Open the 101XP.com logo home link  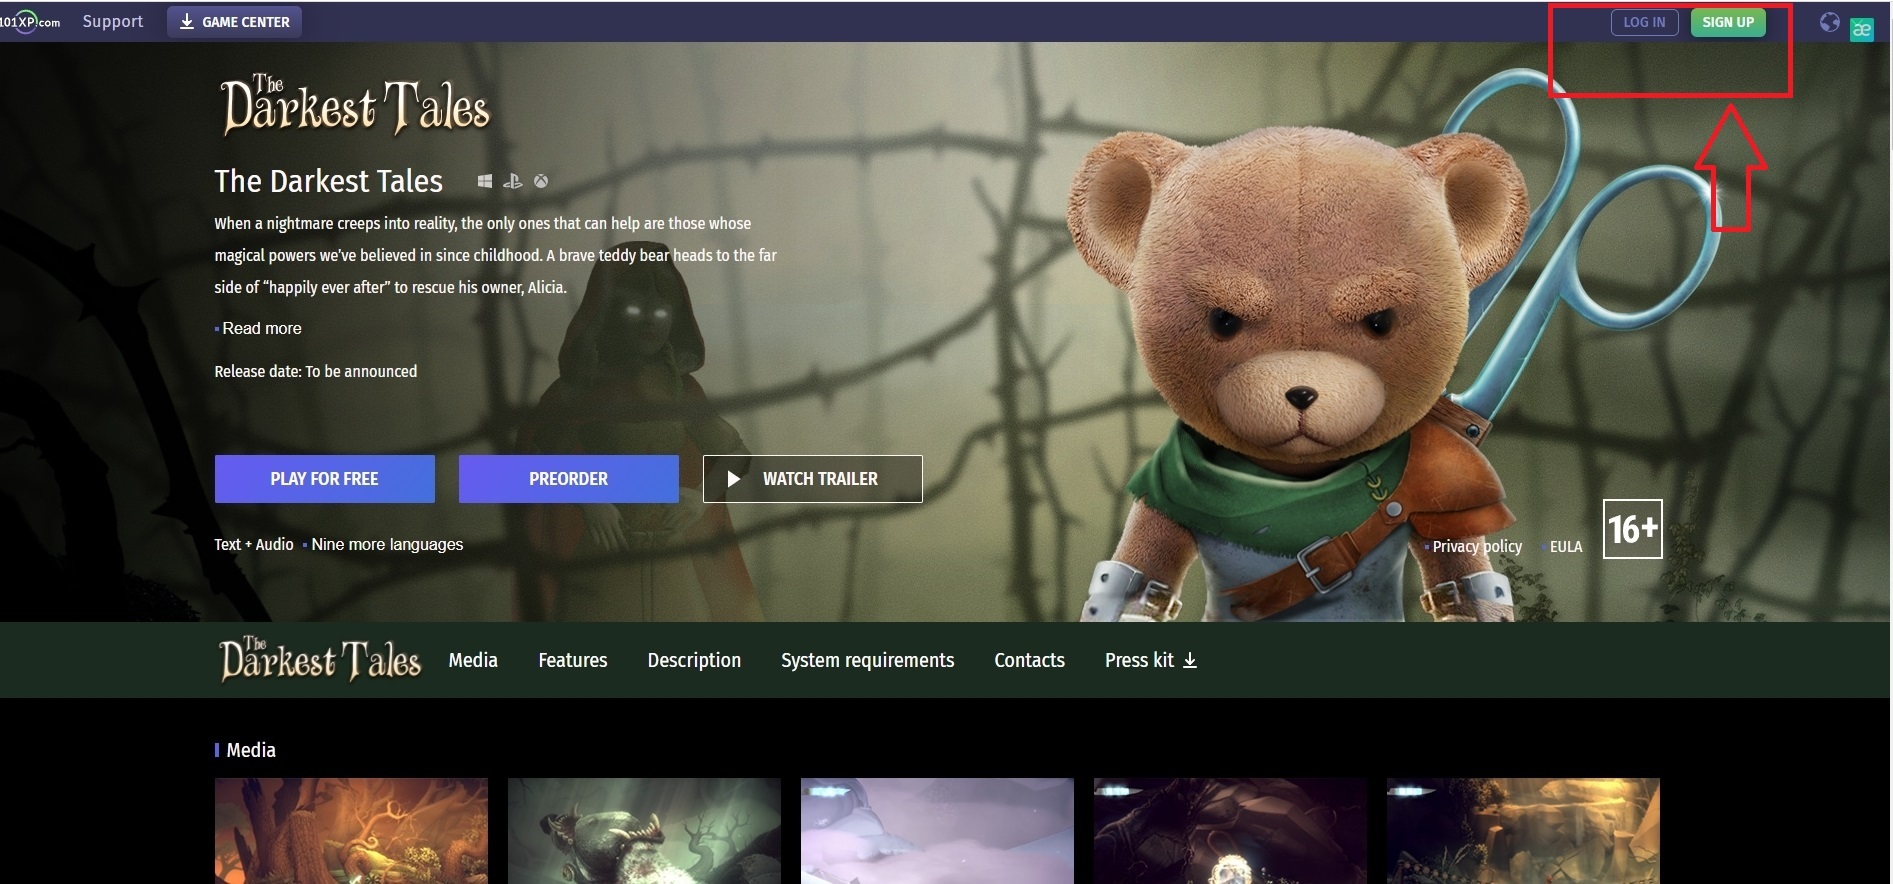(30, 22)
